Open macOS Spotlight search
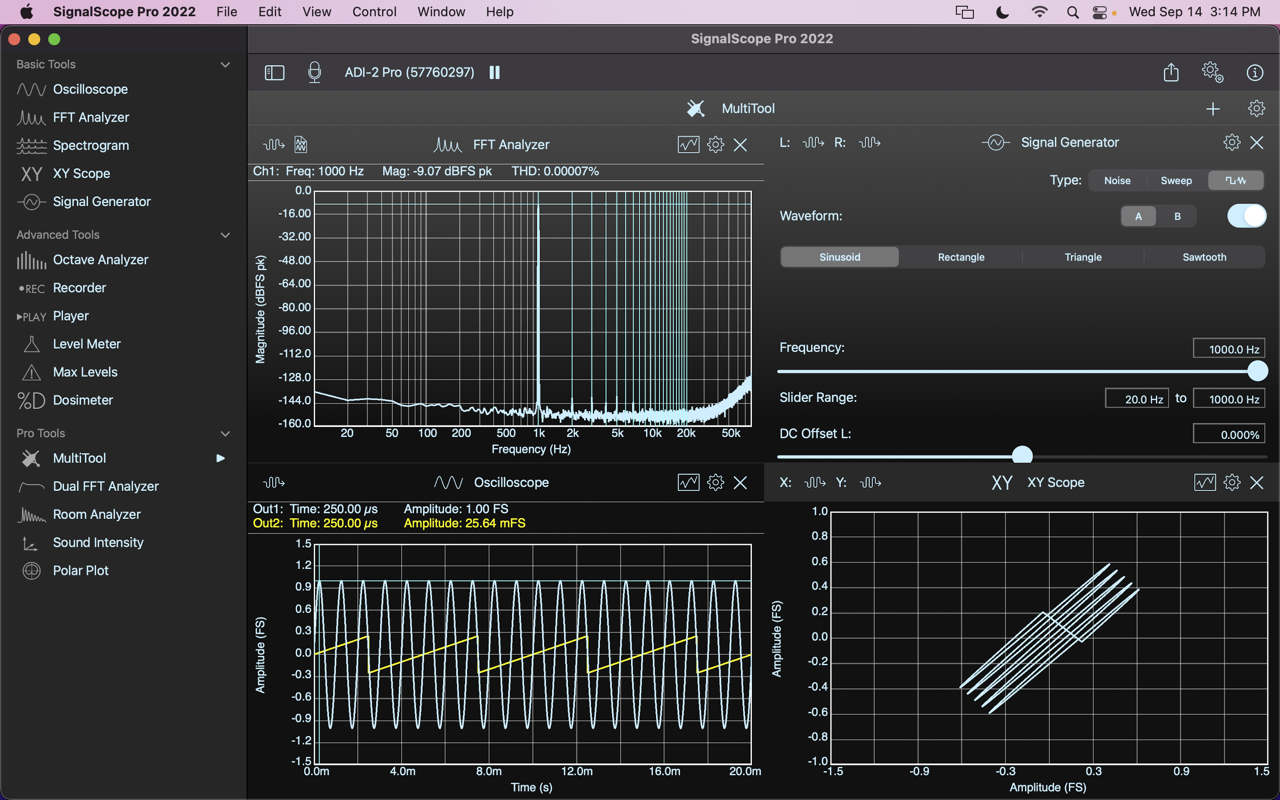This screenshot has width=1280, height=800. click(x=1072, y=12)
